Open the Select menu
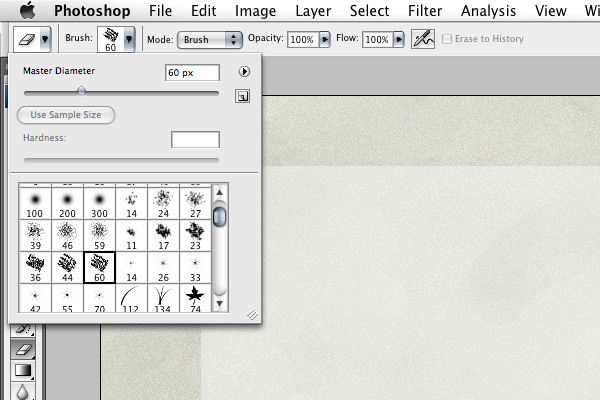This screenshot has width=600, height=400. (x=369, y=11)
